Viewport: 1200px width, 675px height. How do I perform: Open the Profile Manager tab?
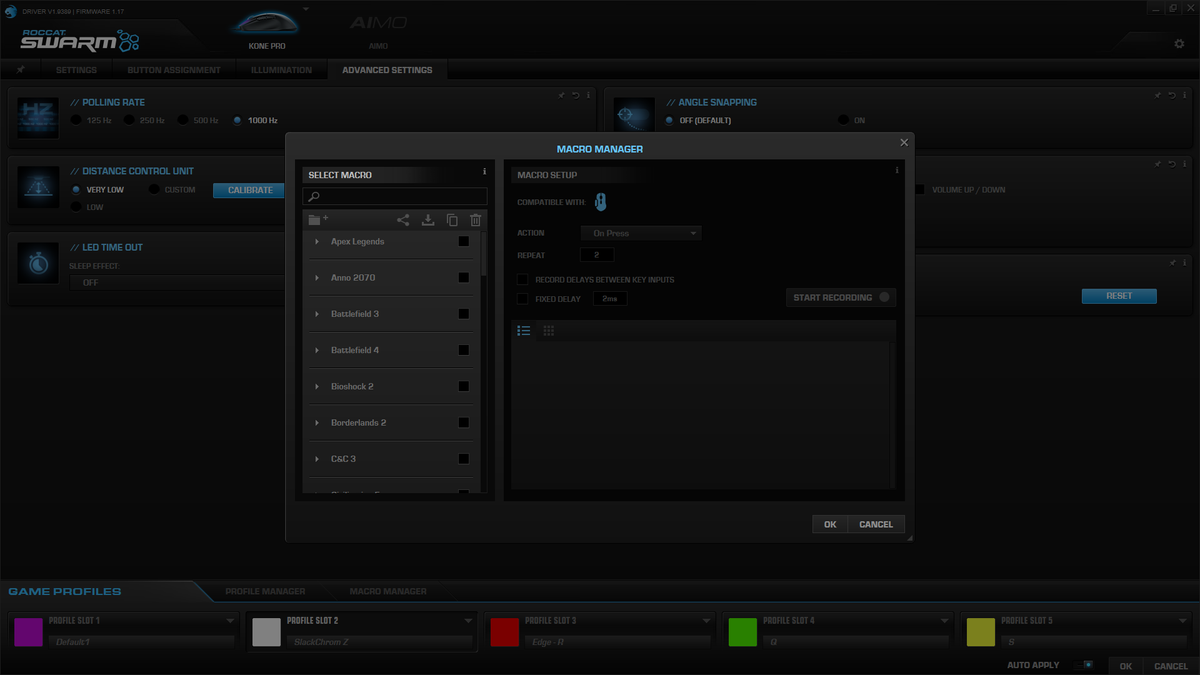pyautogui.click(x=265, y=591)
